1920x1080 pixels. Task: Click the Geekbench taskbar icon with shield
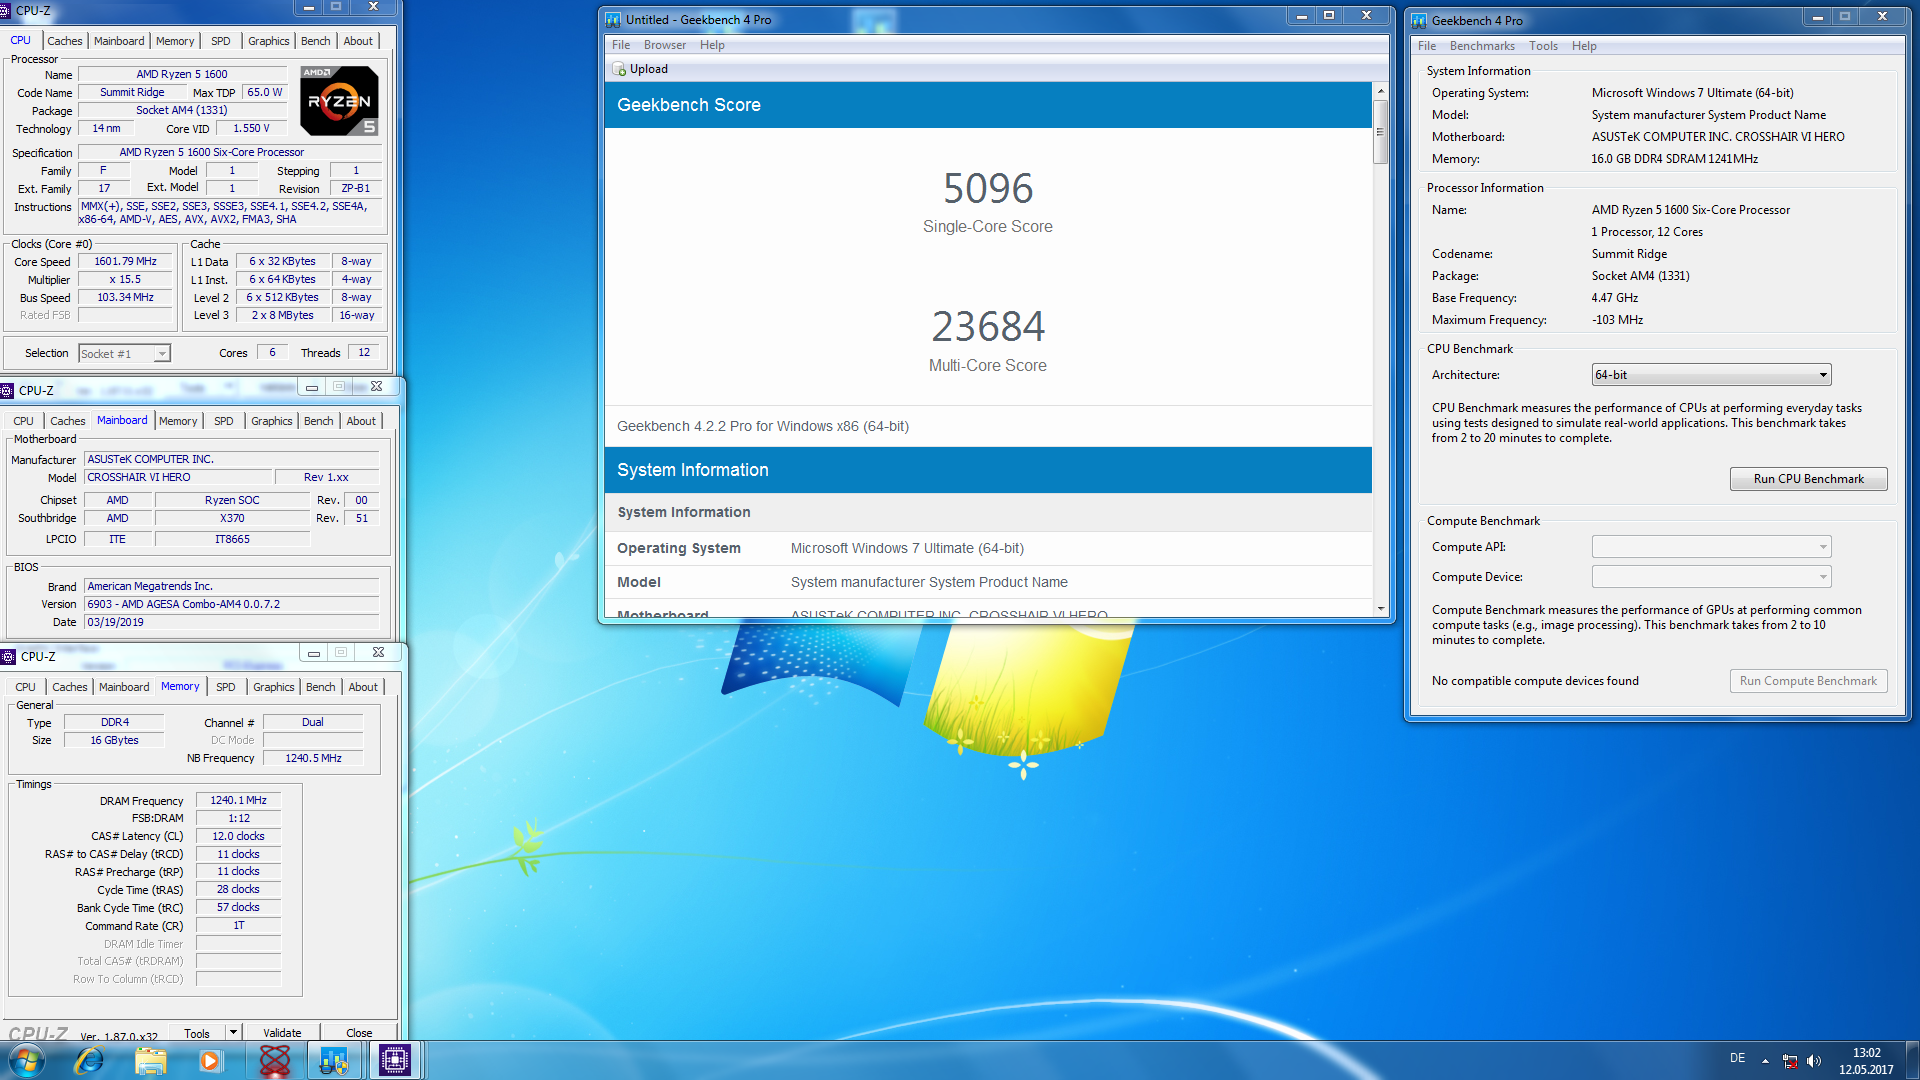[x=334, y=1060]
